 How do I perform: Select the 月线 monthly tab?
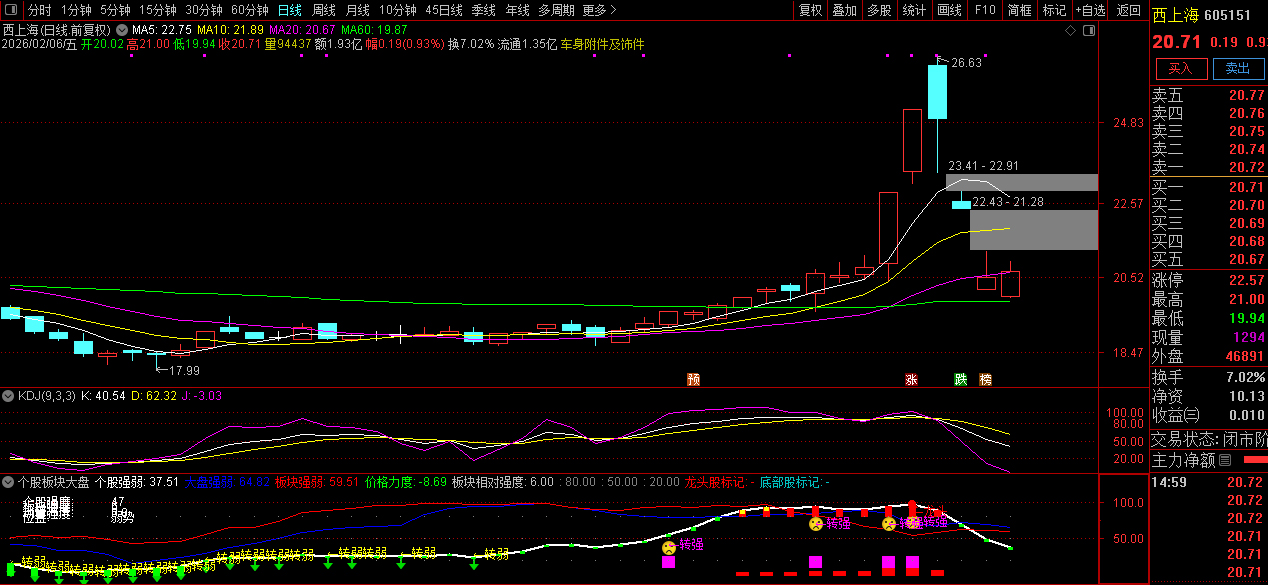(x=358, y=10)
